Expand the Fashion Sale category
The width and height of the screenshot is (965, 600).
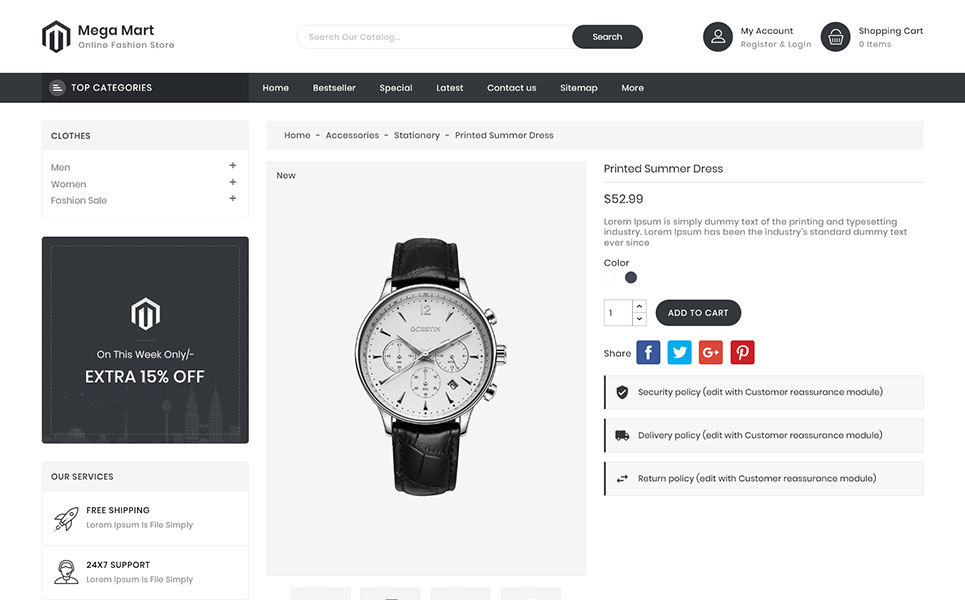point(233,198)
